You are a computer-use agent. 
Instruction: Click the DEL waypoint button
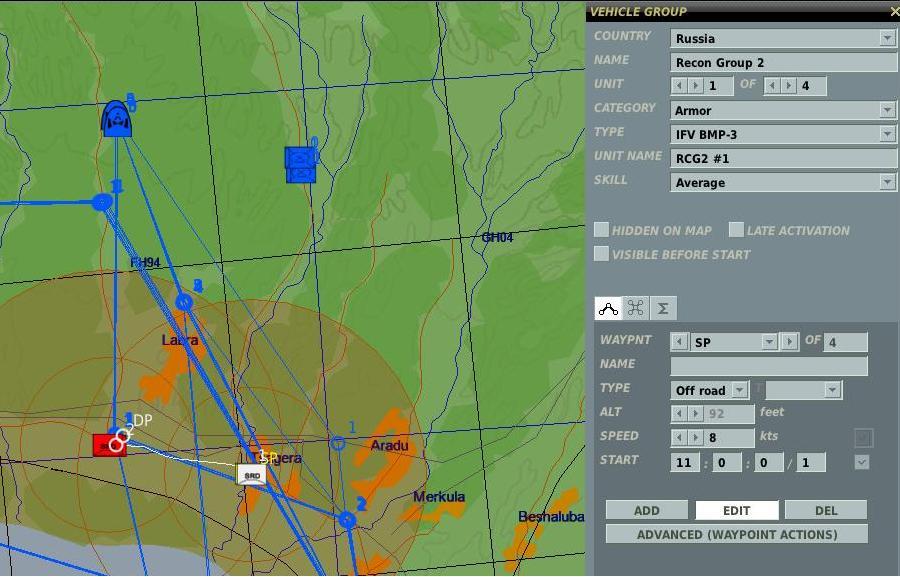click(x=826, y=510)
